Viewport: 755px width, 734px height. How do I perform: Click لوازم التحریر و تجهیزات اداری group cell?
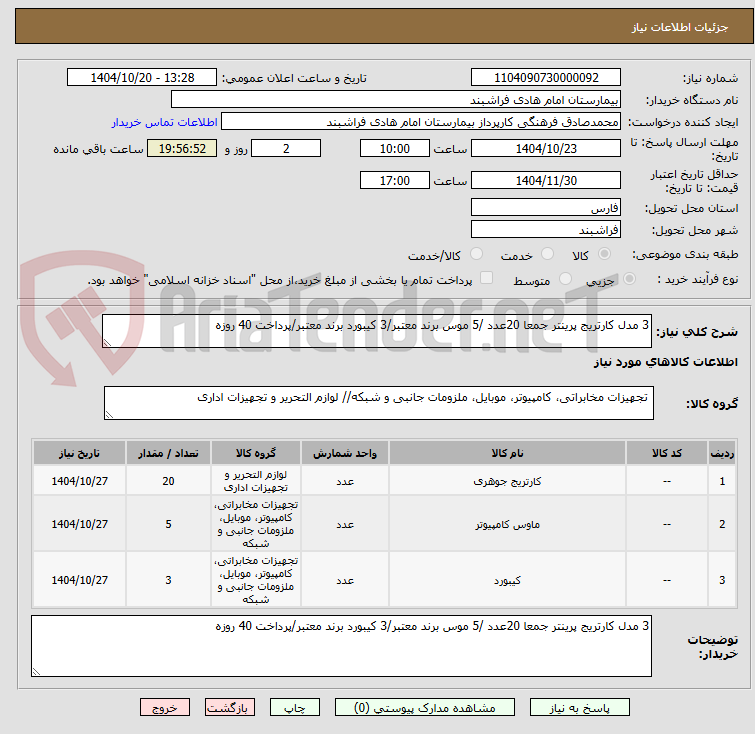256,481
